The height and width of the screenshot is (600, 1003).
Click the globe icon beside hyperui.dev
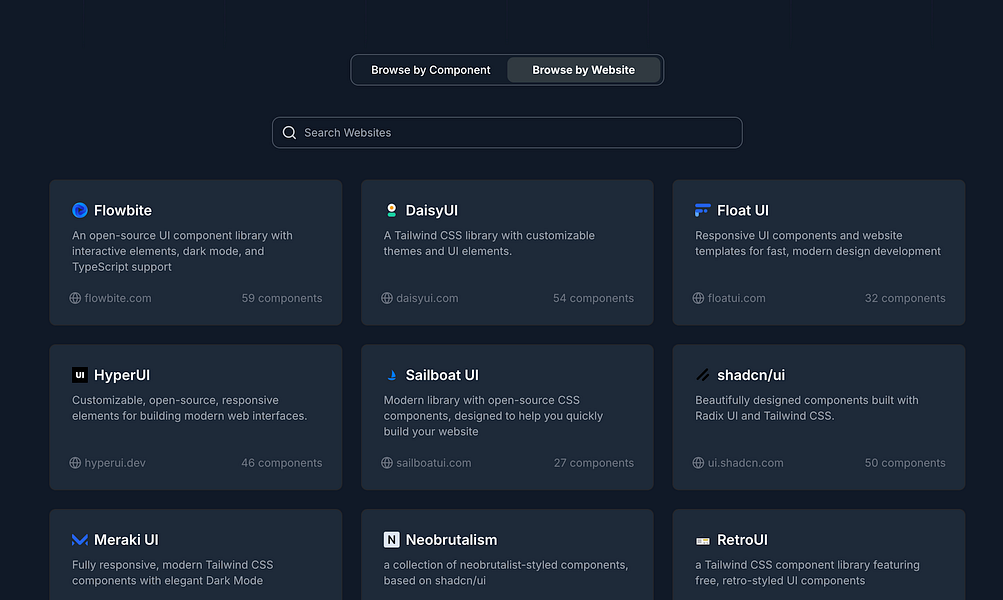point(75,462)
